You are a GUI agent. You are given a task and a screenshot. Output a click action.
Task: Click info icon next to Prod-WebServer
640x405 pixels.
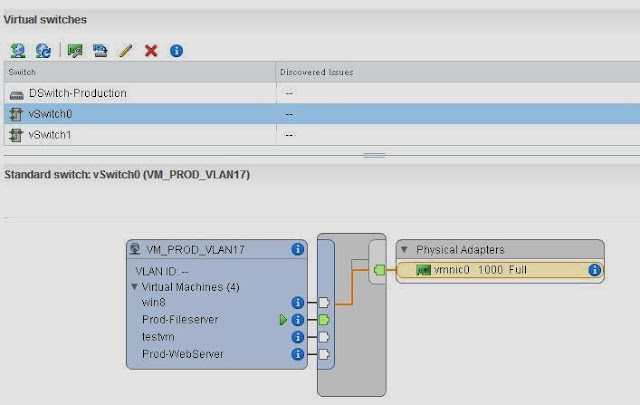pos(298,354)
